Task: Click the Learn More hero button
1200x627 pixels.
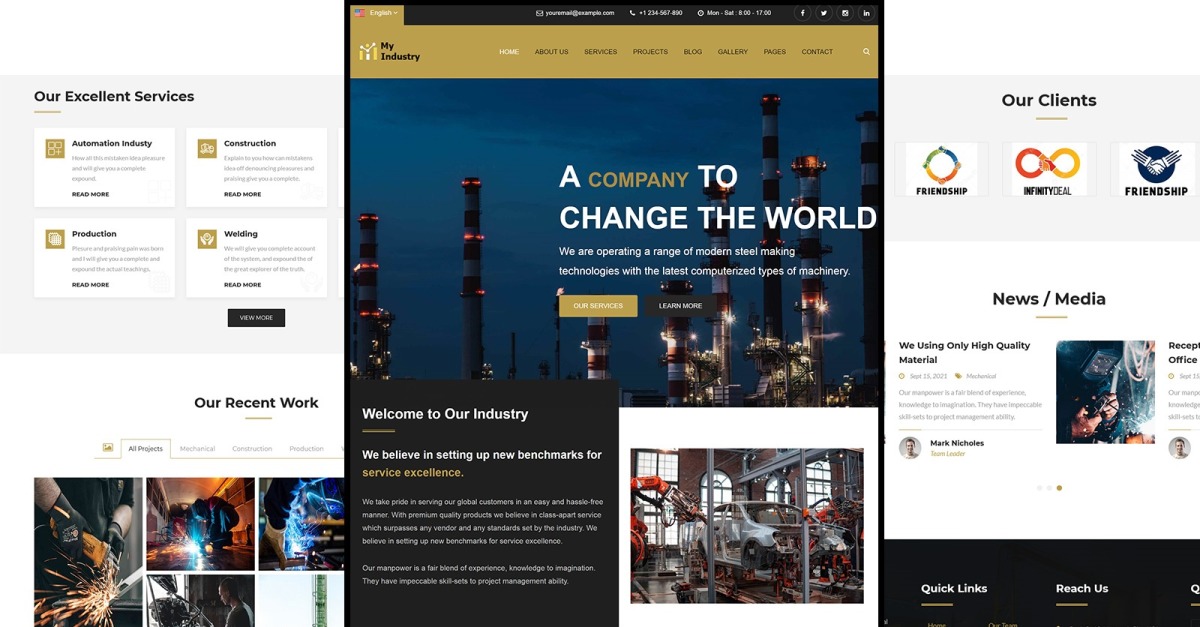Action: (680, 306)
